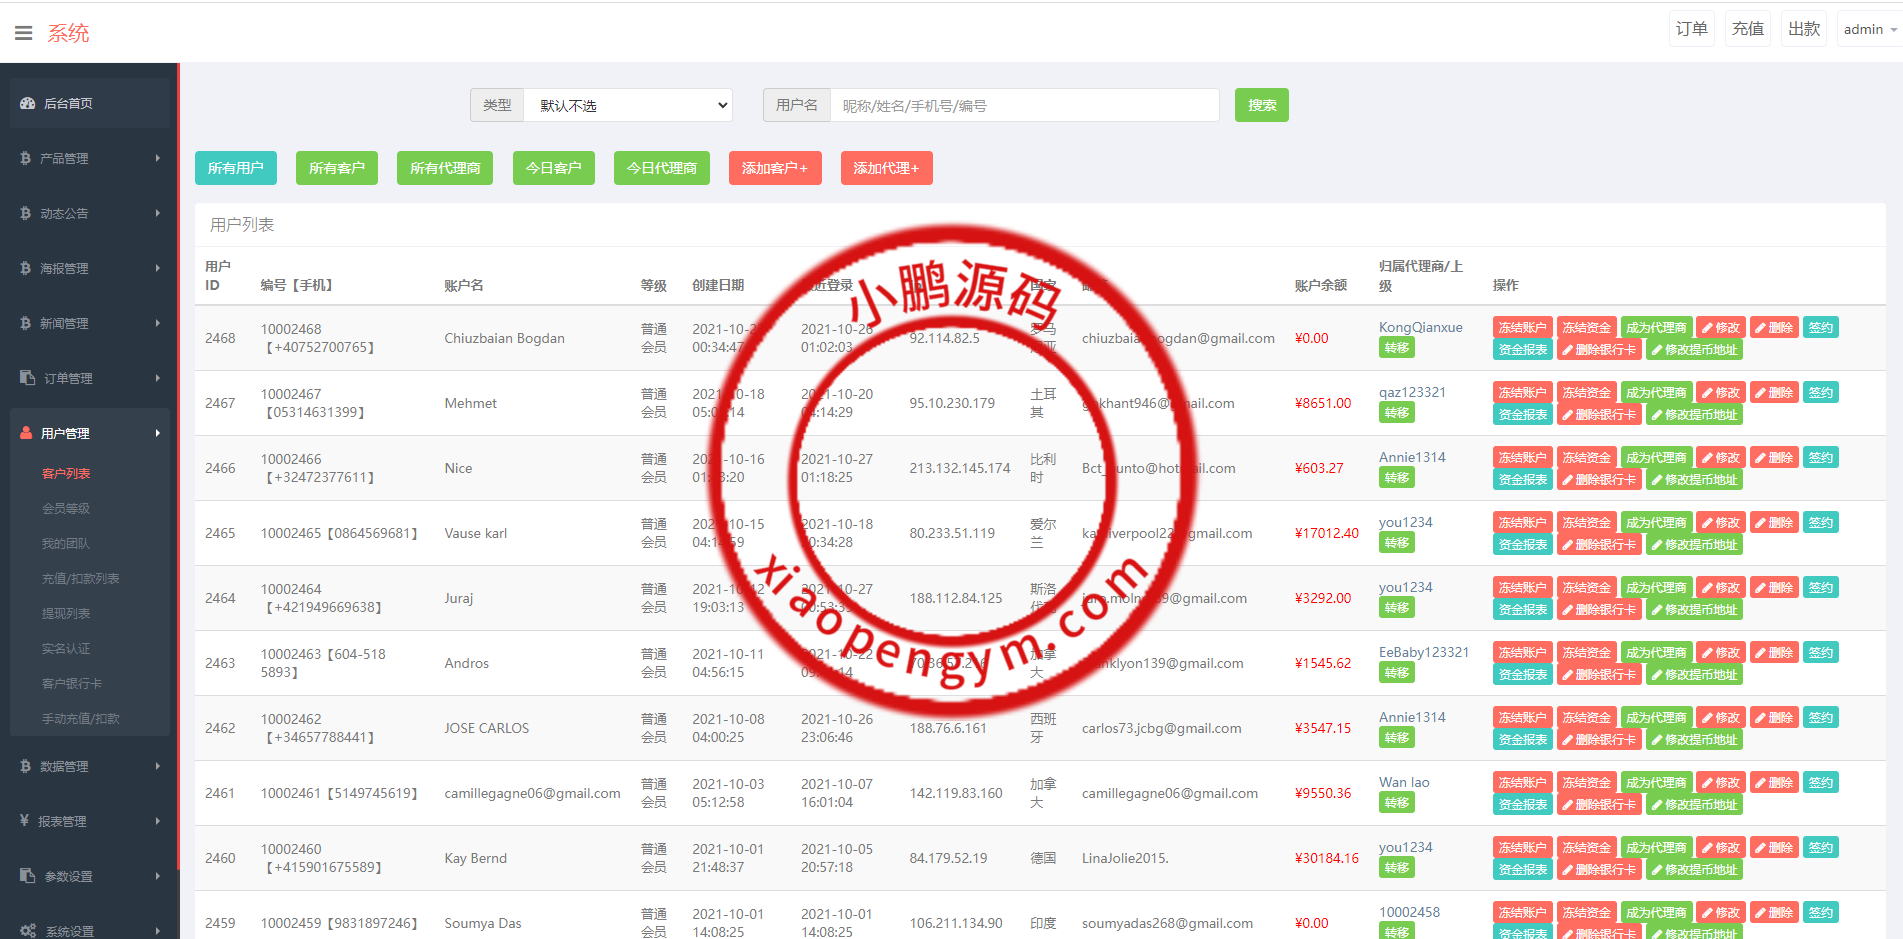Go to 提现列表 in the sidebar

(x=66, y=613)
